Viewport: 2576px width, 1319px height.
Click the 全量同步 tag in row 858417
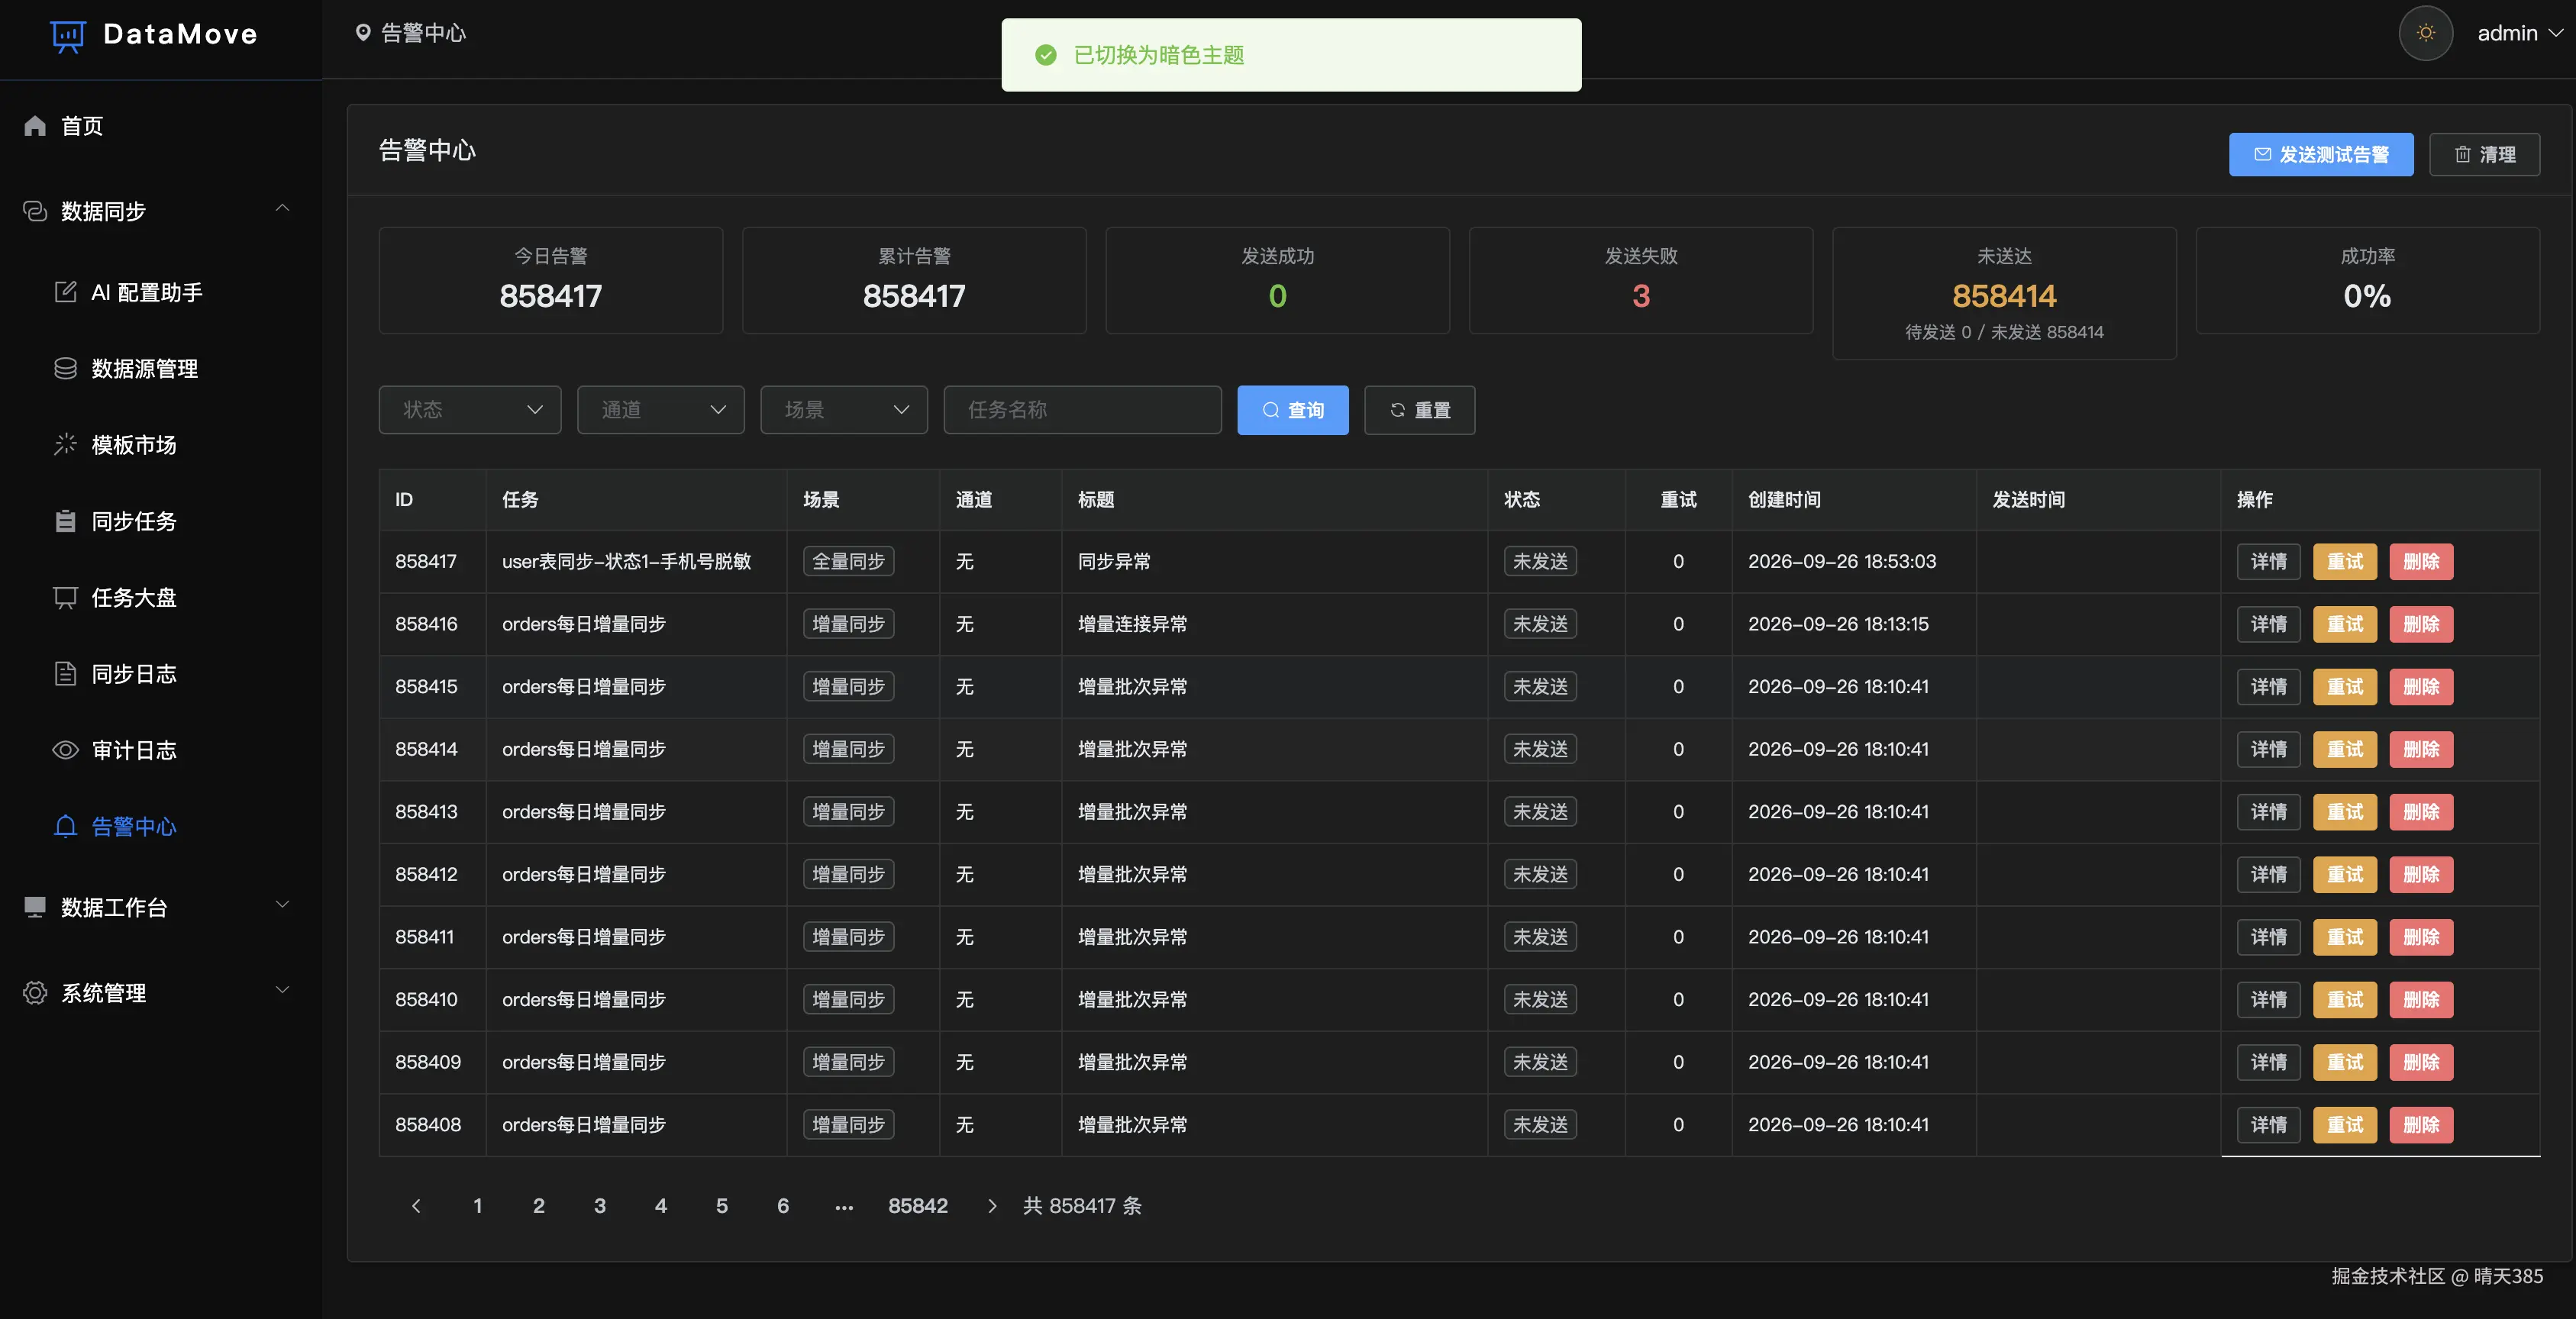(848, 561)
